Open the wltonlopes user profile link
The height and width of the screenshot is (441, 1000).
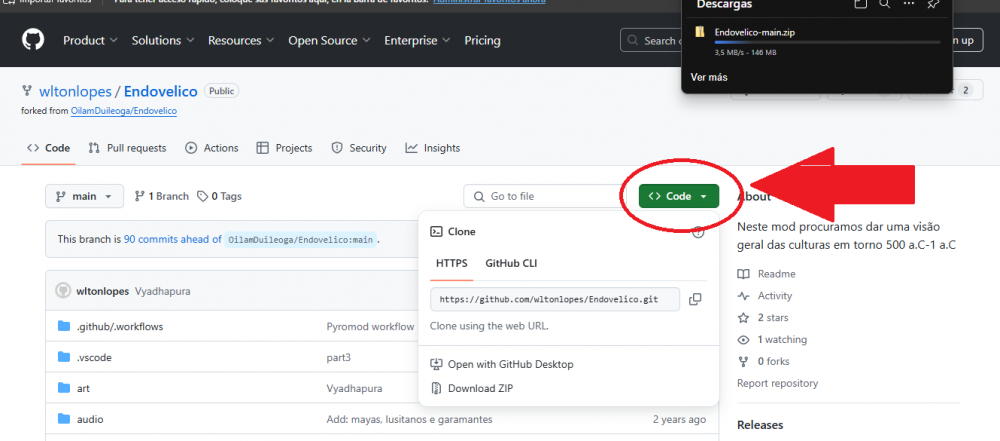click(75, 91)
